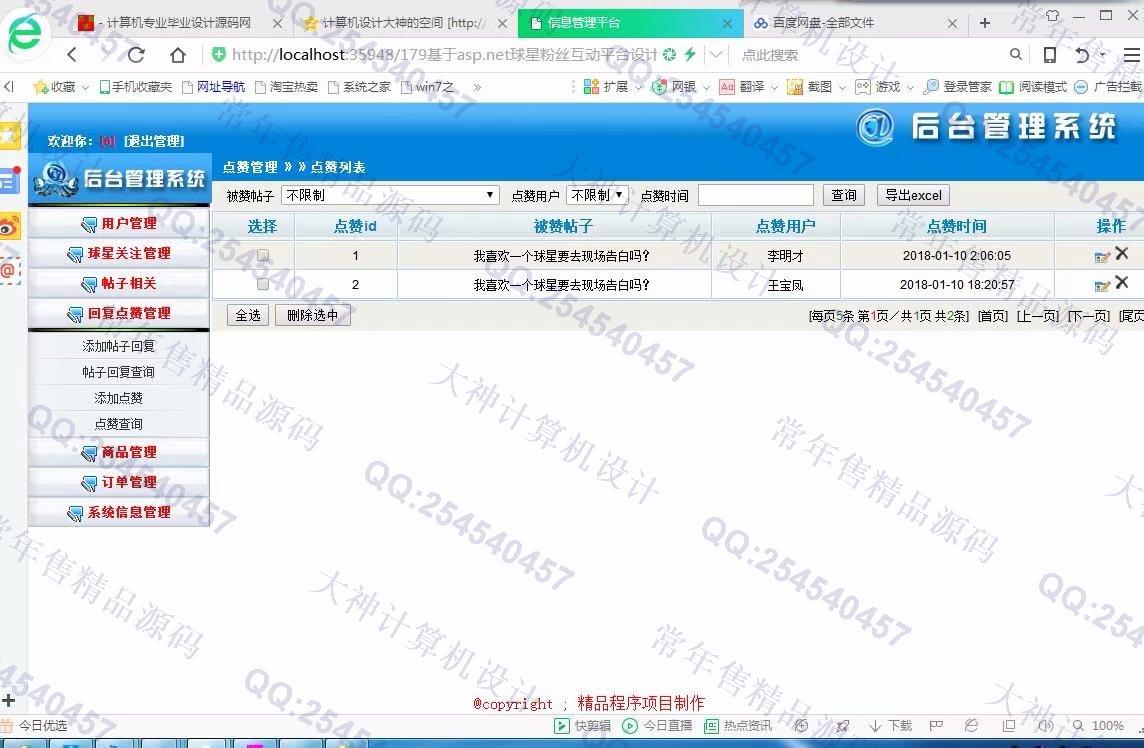The image size is (1144, 748).
Task: Open 下载 downloads in the status bar
Action: click(x=891, y=725)
